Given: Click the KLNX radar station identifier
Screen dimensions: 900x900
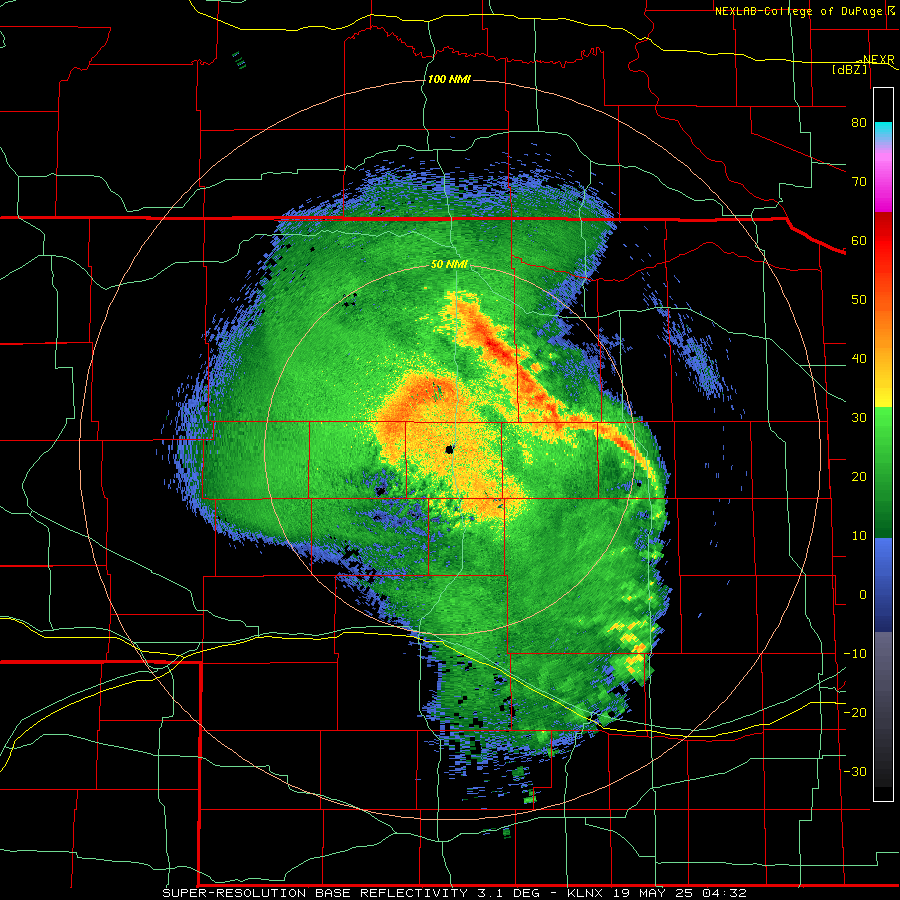Looking at the screenshot, I should [584, 893].
